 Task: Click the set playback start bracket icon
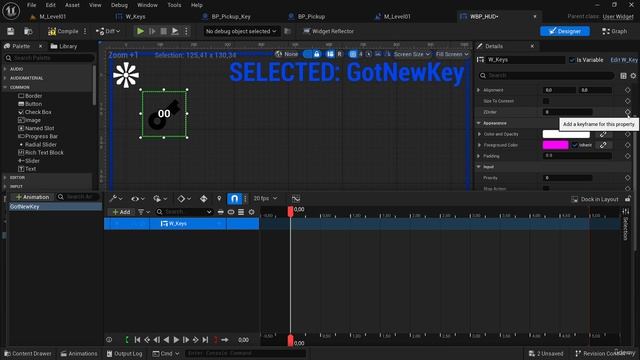pos(127,340)
